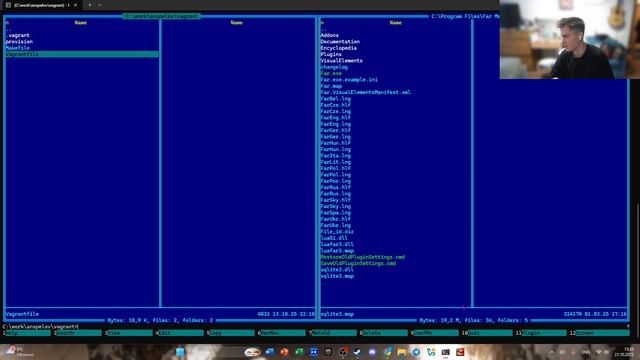Click the right panel C:\Program Files path title
Viewport: 640px width, 360px height.
coord(465,16)
